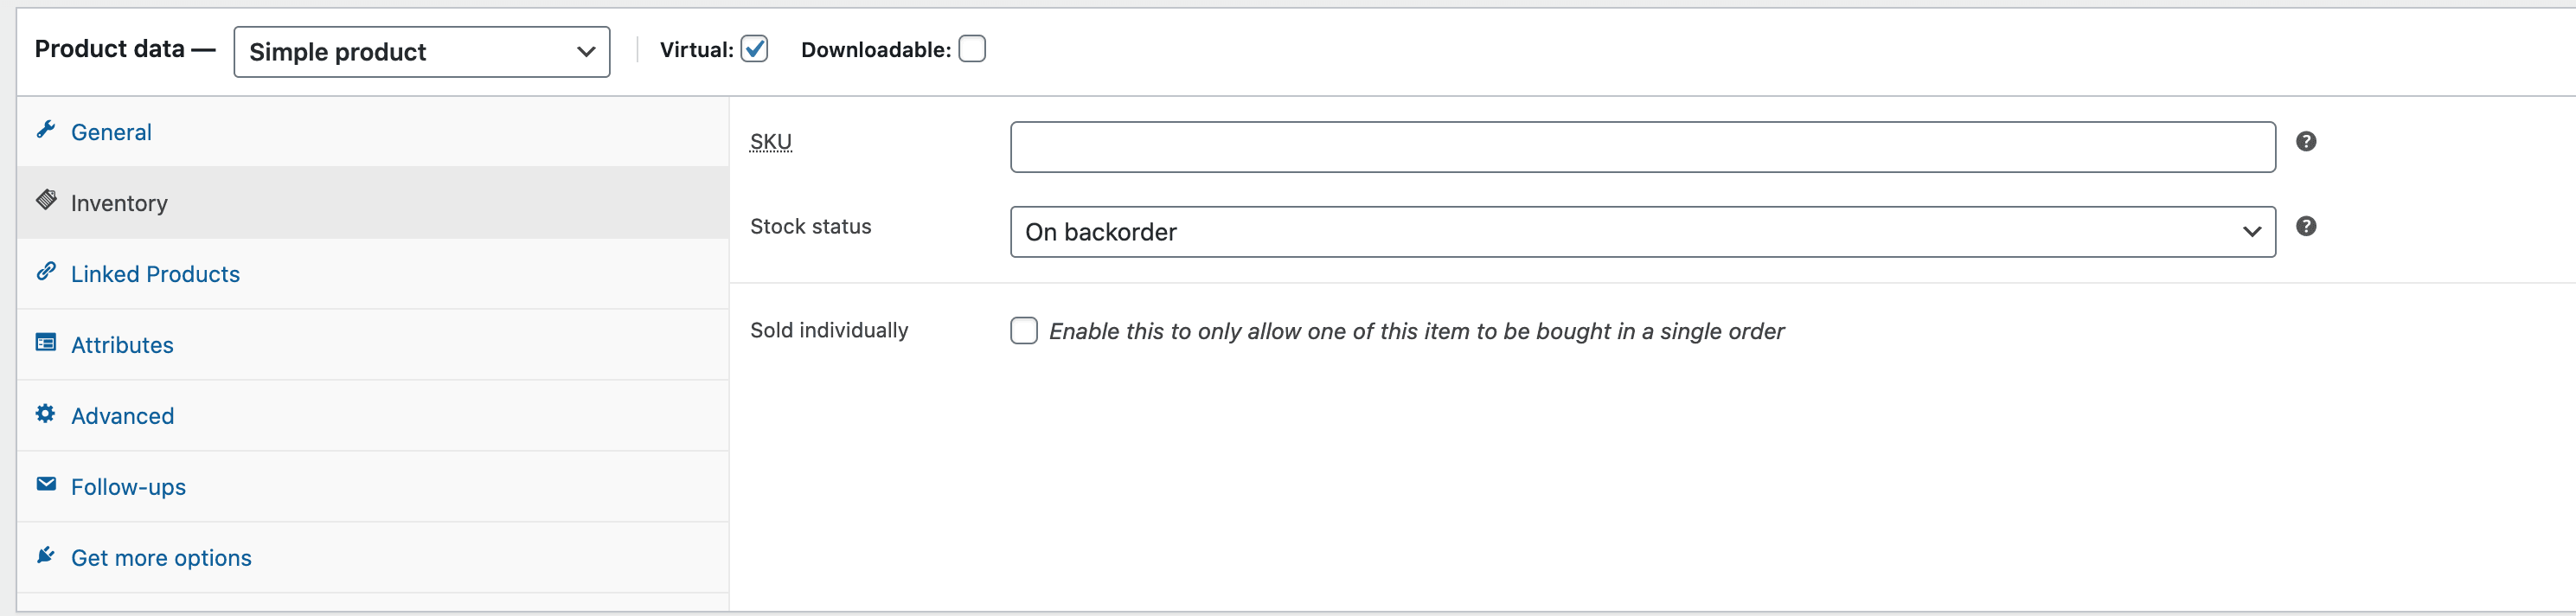Open the Stock status dropdown

click(1640, 232)
